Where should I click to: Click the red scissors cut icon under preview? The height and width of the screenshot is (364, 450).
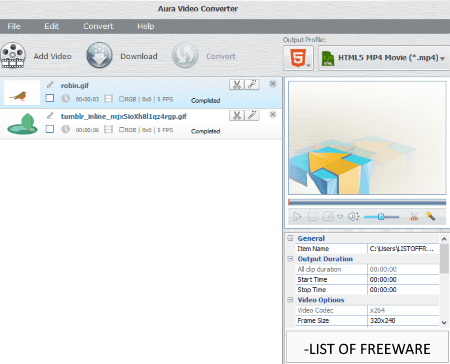click(414, 217)
